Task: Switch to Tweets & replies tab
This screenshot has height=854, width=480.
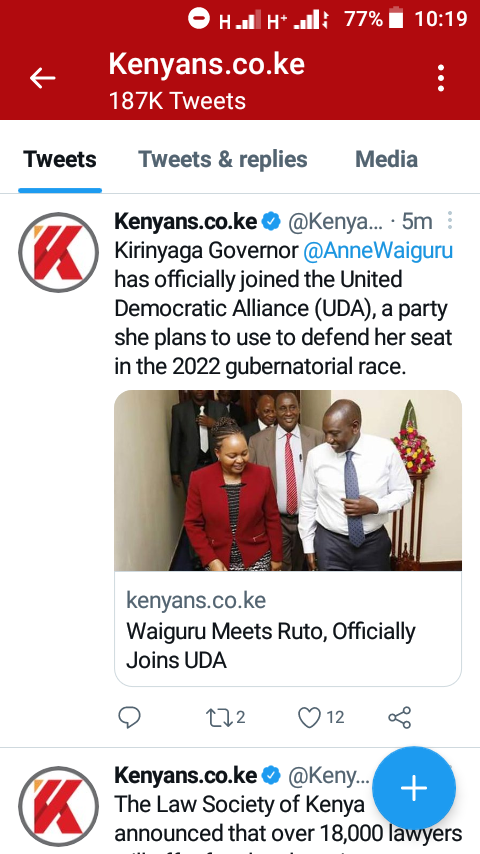Action: pos(223,160)
